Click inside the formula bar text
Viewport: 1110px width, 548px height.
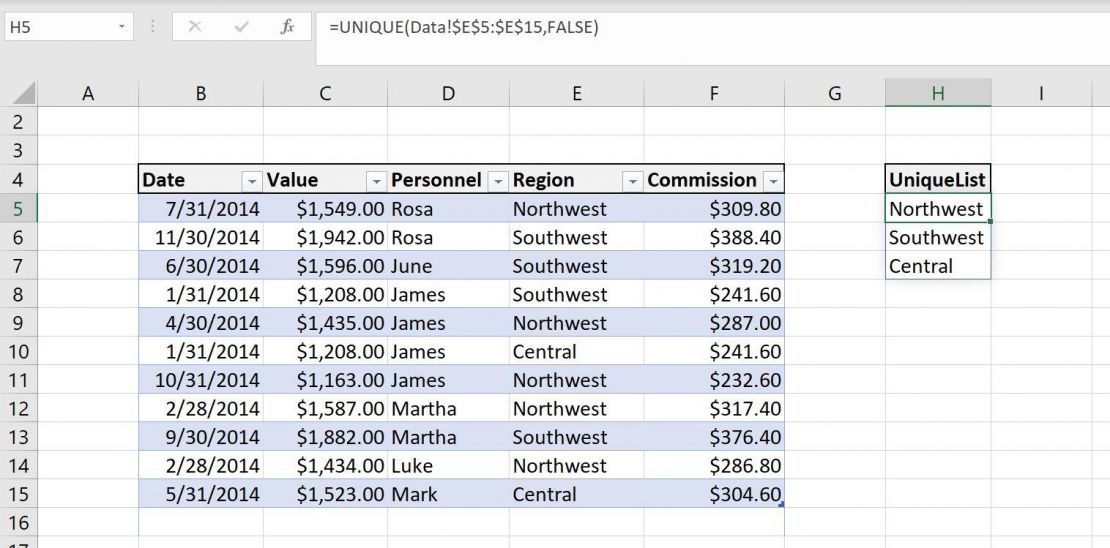[700, 28]
